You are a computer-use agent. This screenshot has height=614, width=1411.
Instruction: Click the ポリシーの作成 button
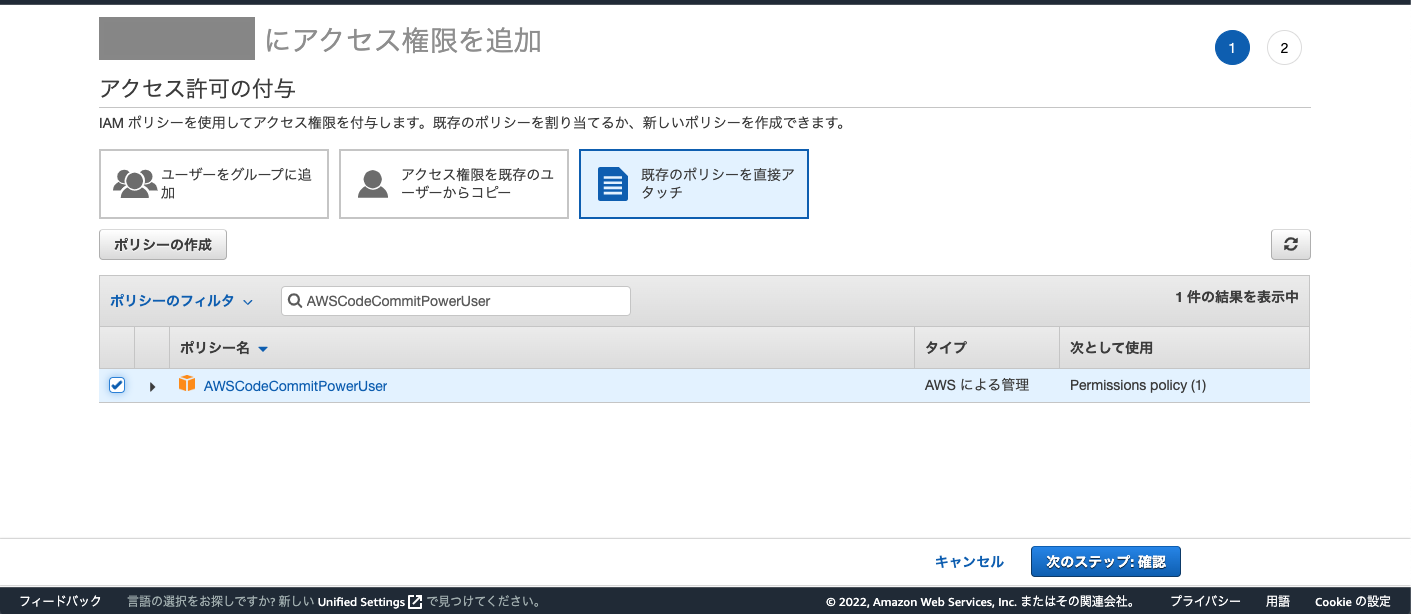pos(163,244)
